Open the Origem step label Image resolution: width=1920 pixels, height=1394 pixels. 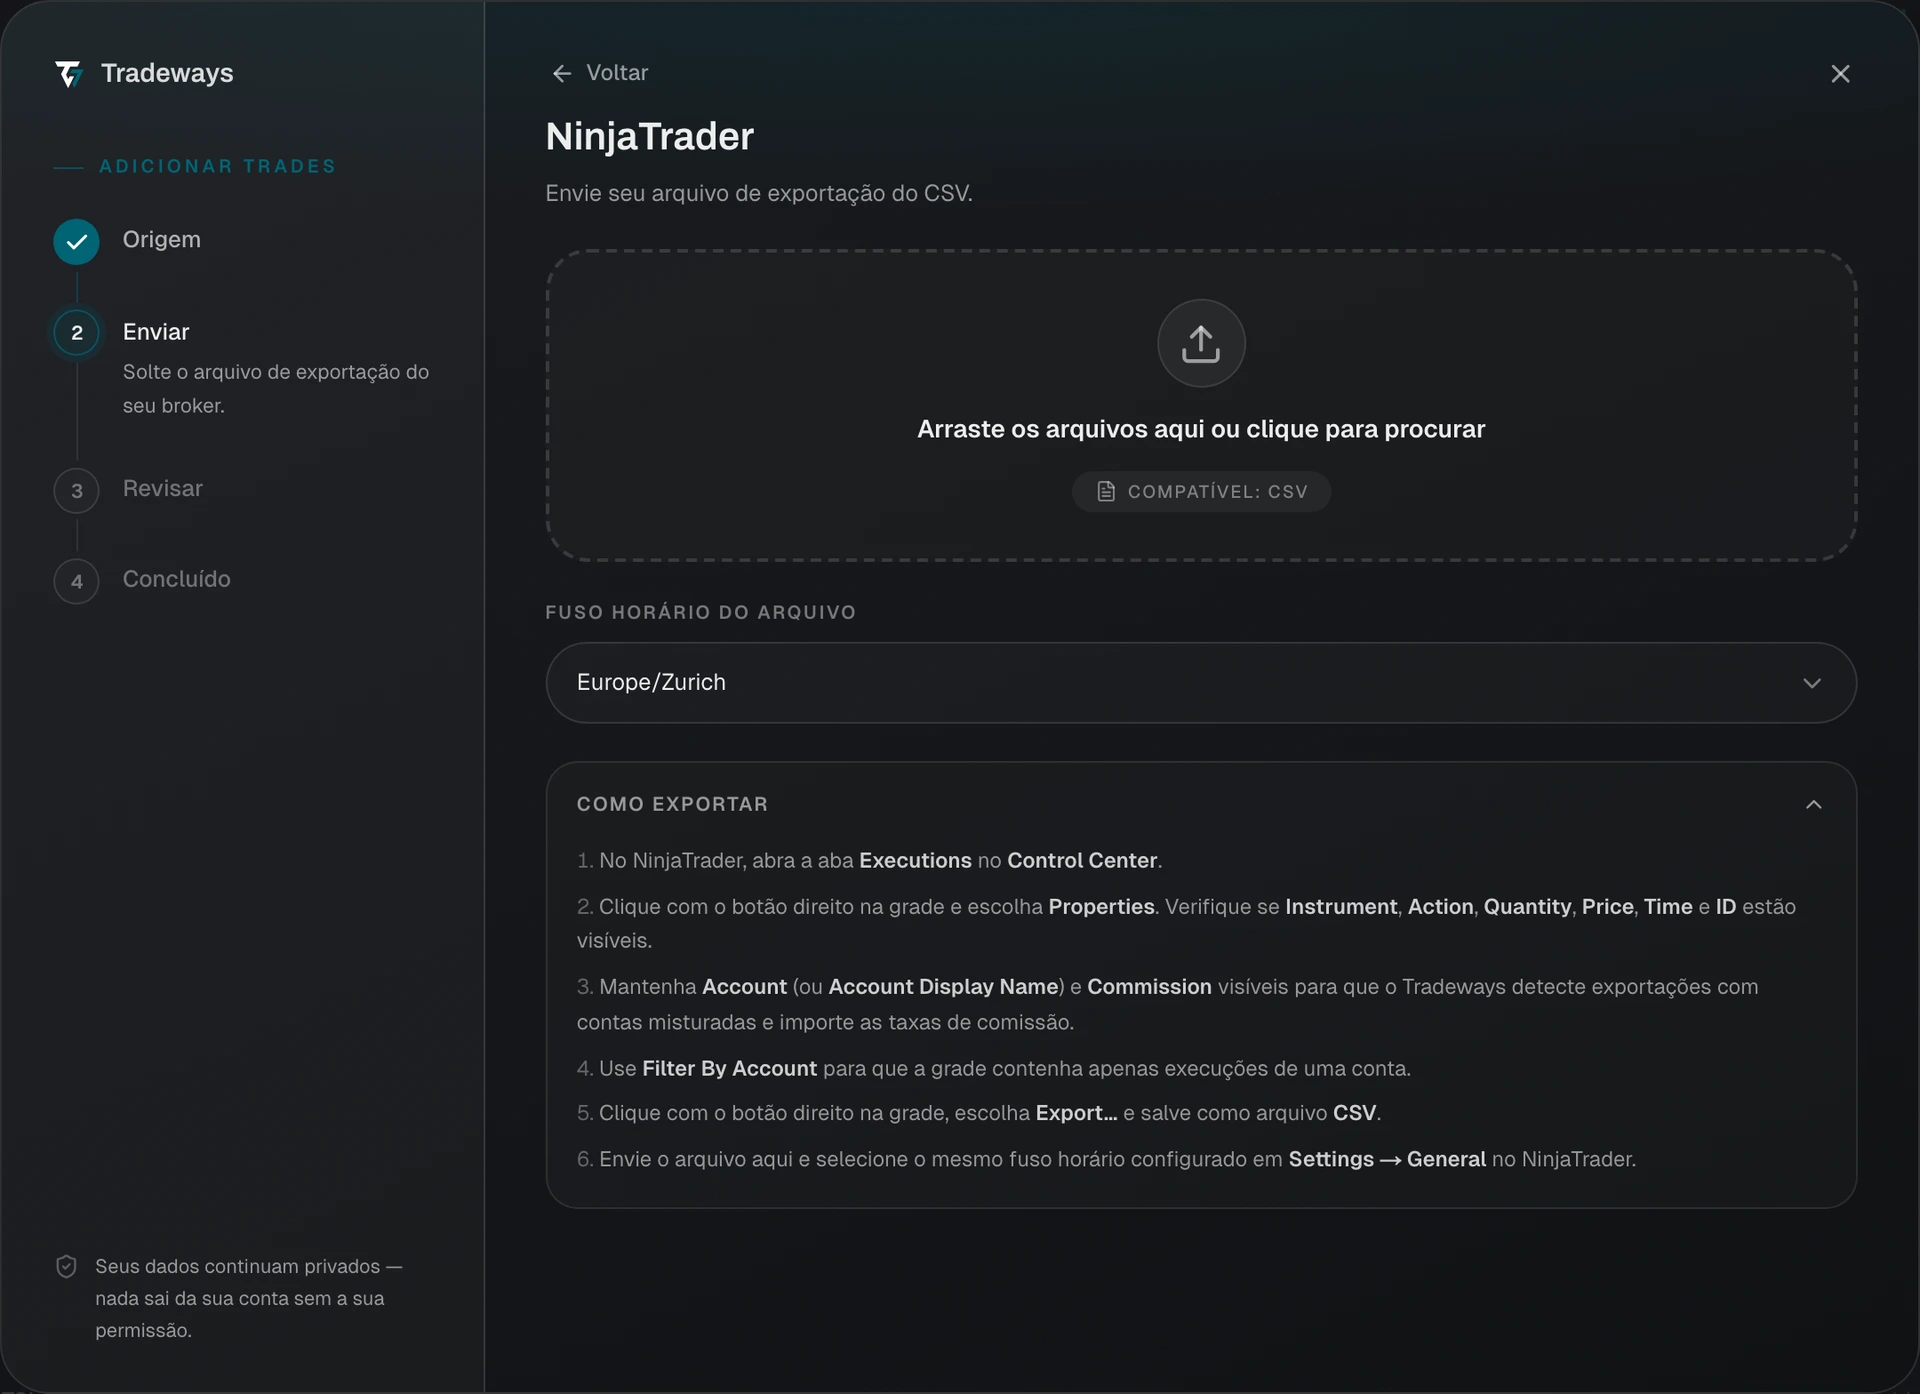point(162,240)
